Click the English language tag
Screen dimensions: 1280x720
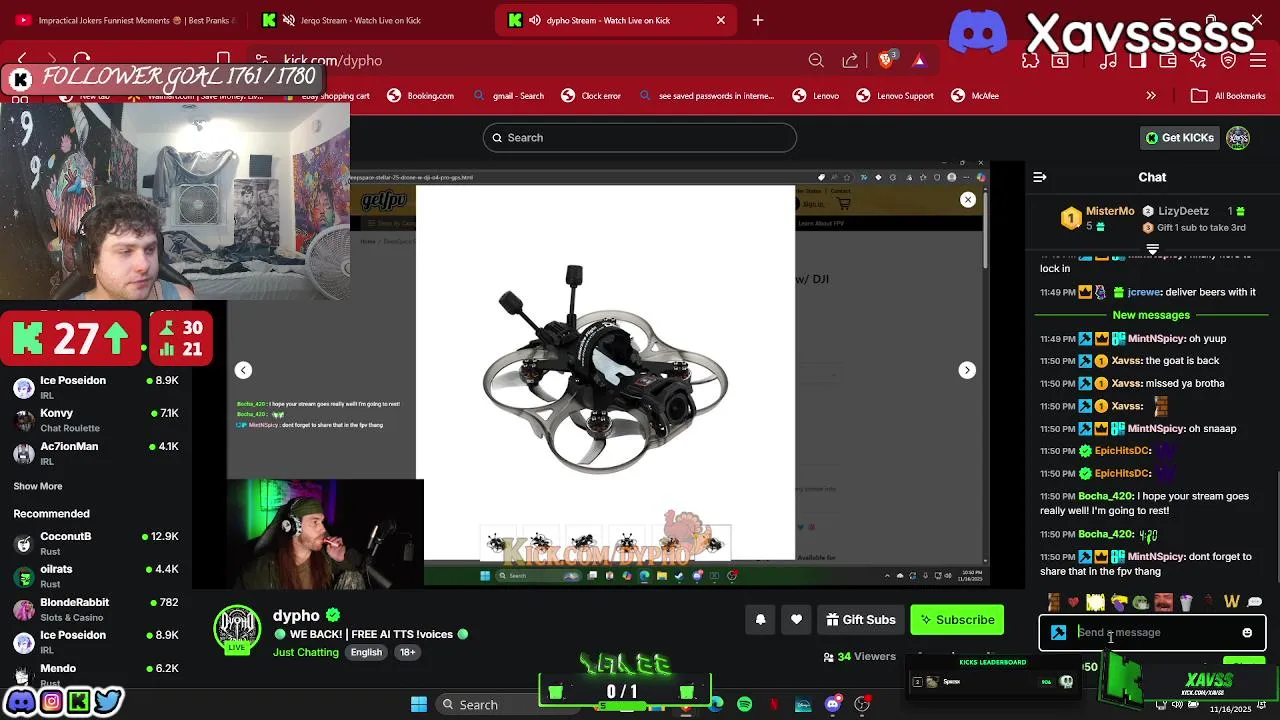[366, 652]
